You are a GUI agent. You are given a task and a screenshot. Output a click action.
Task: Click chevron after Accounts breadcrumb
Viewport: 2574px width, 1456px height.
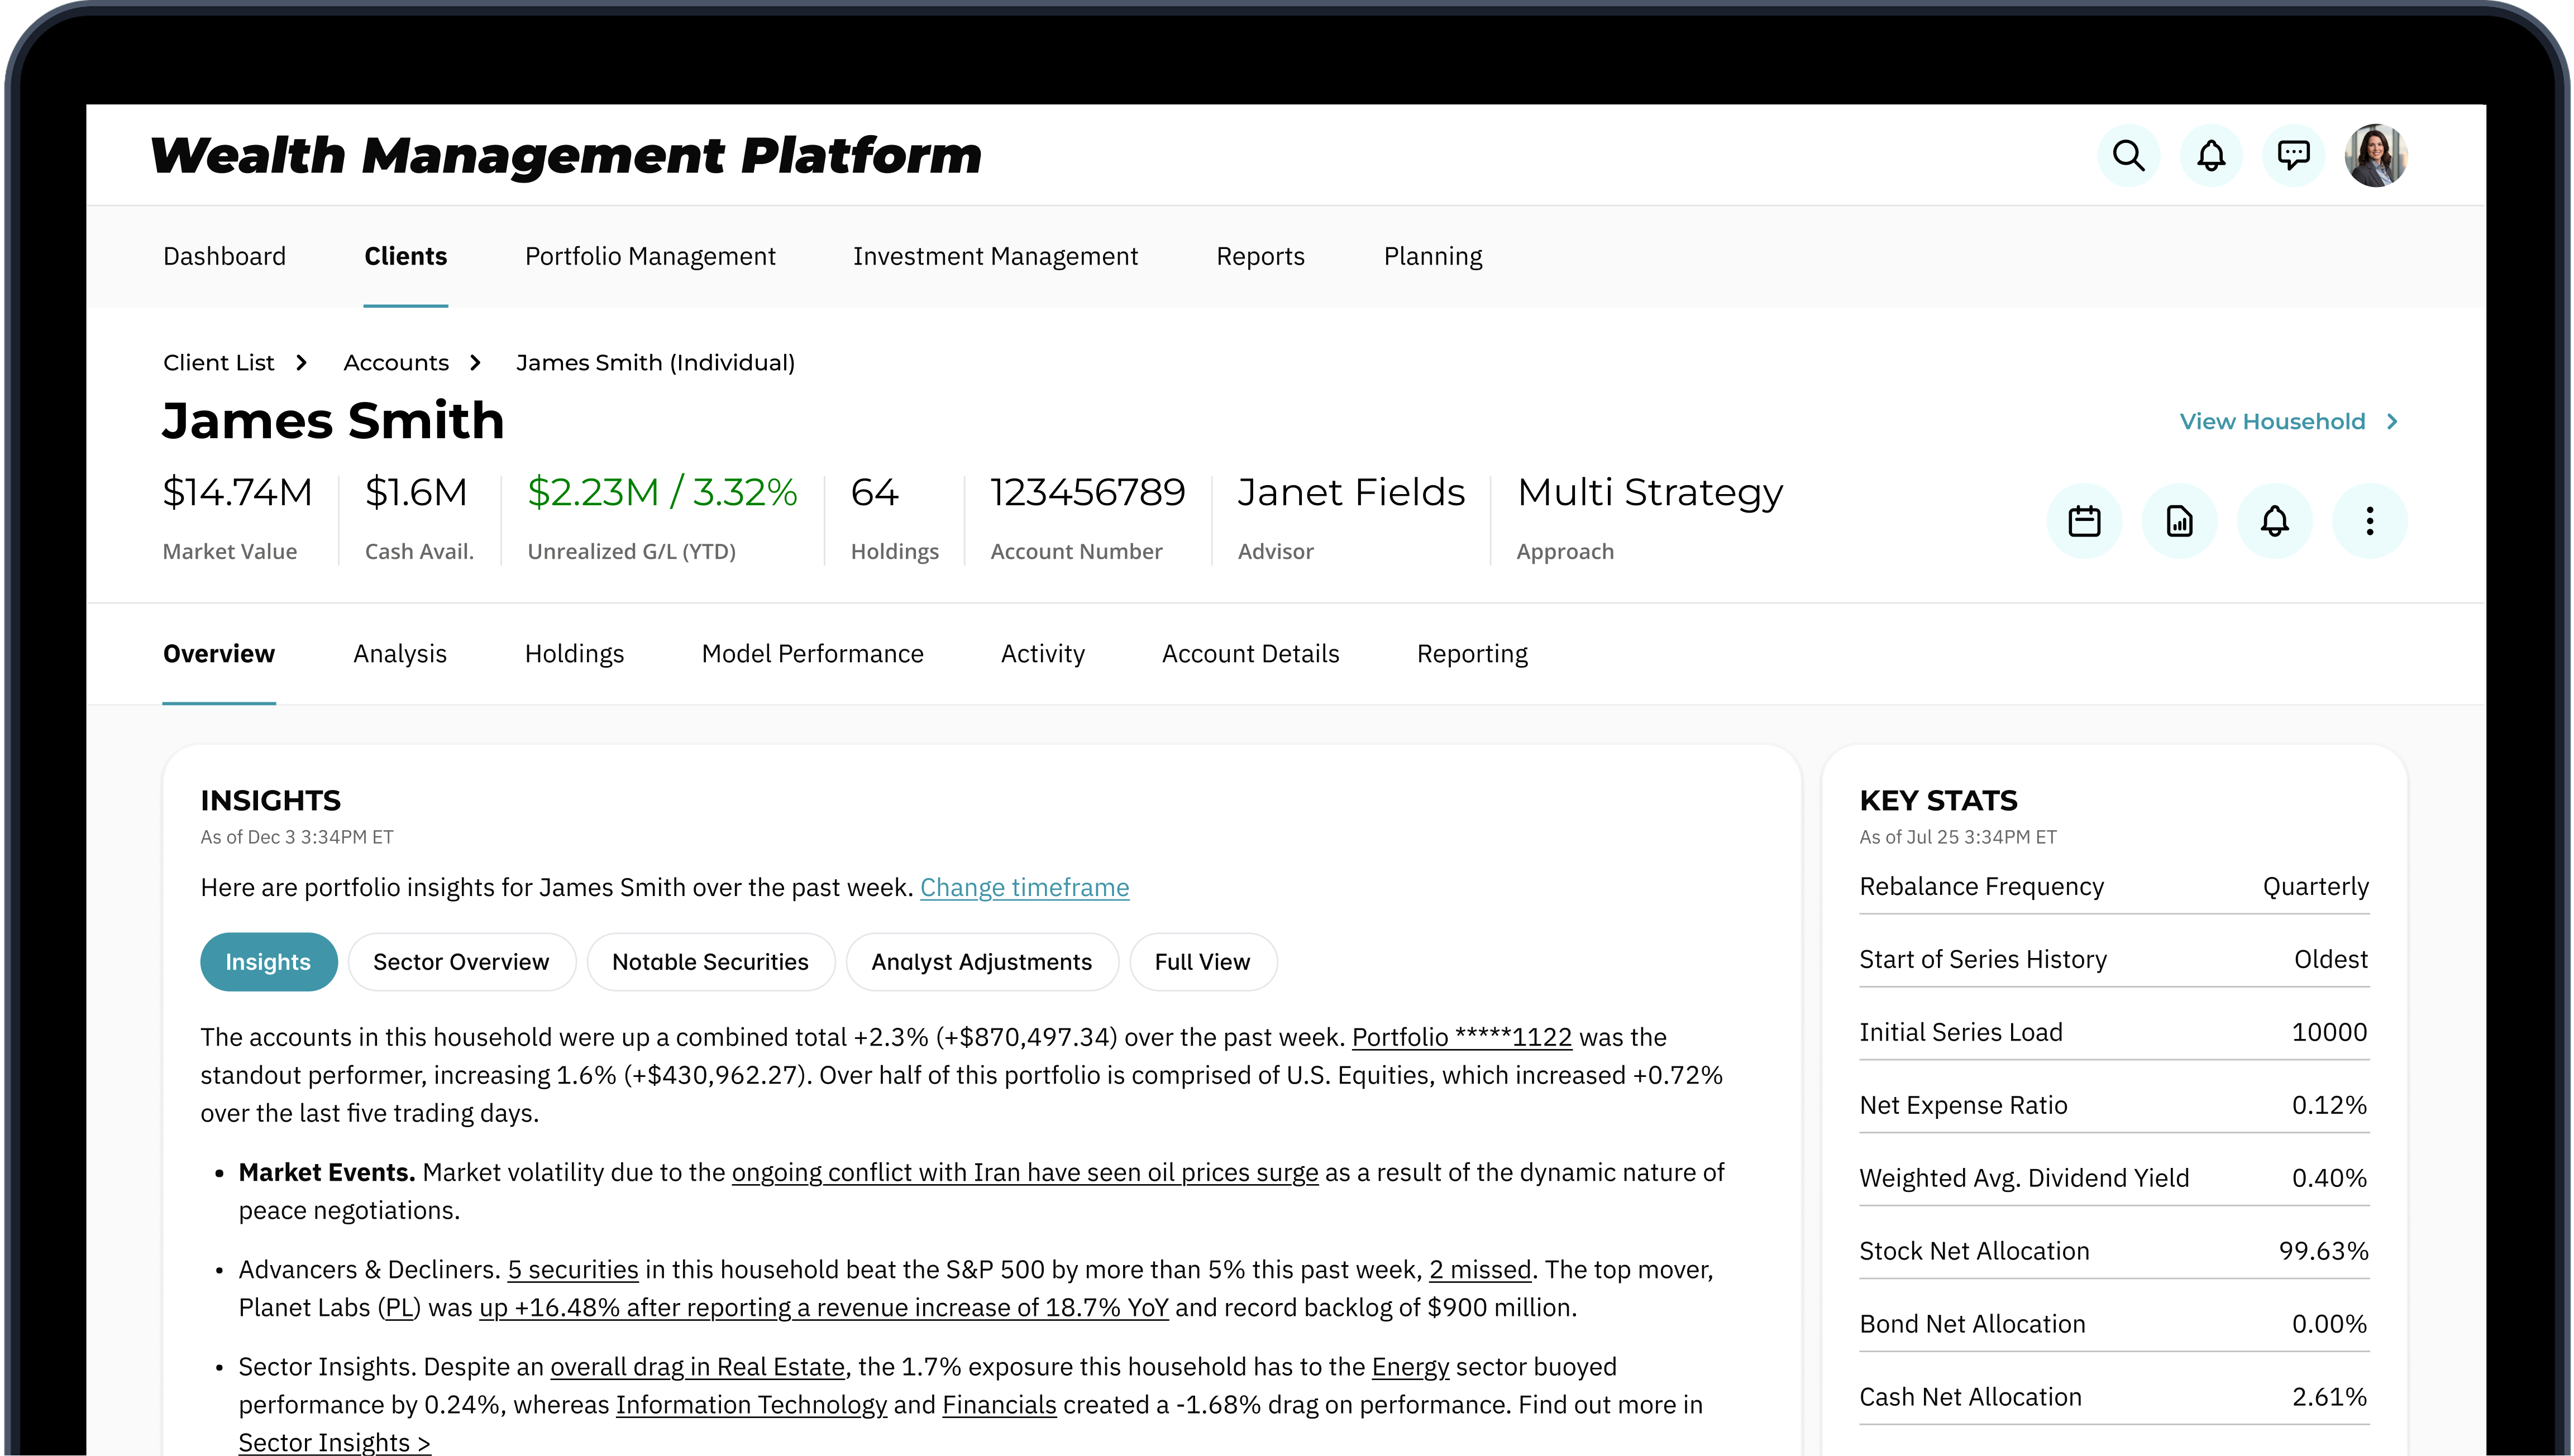coord(476,362)
